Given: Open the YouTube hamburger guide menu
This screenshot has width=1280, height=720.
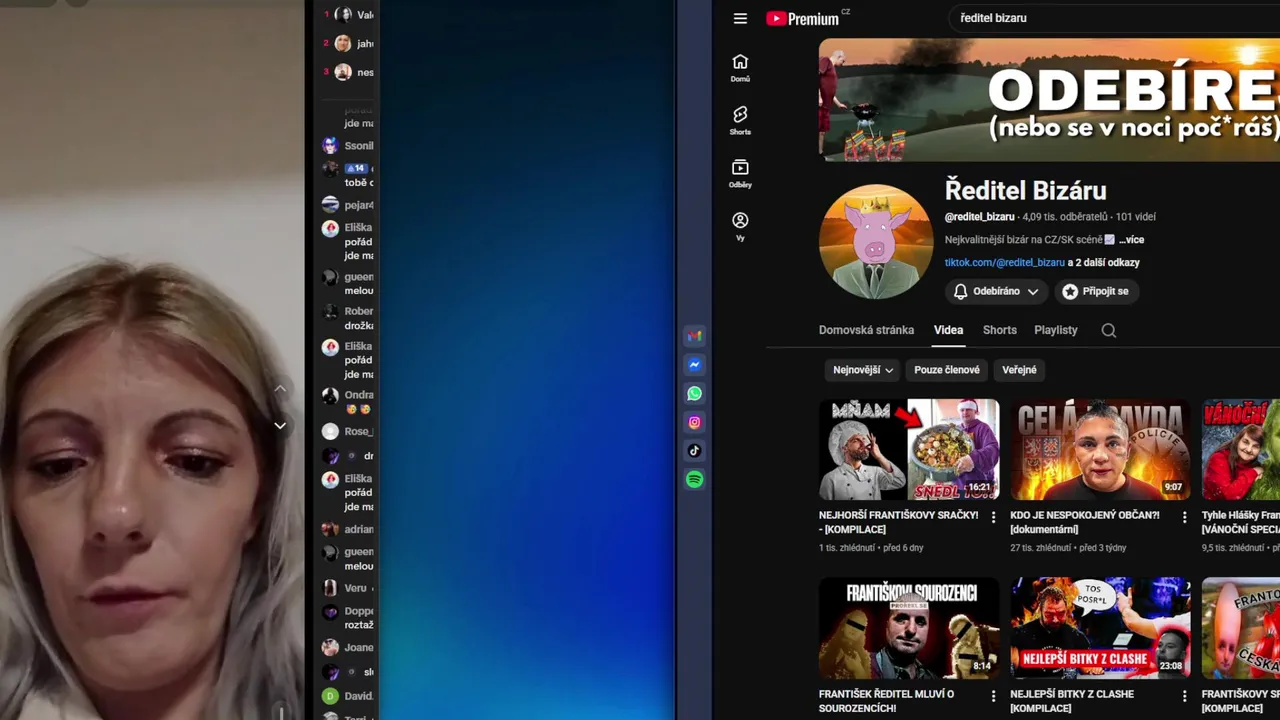Looking at the screenshot, I should [x=740, y=18].
